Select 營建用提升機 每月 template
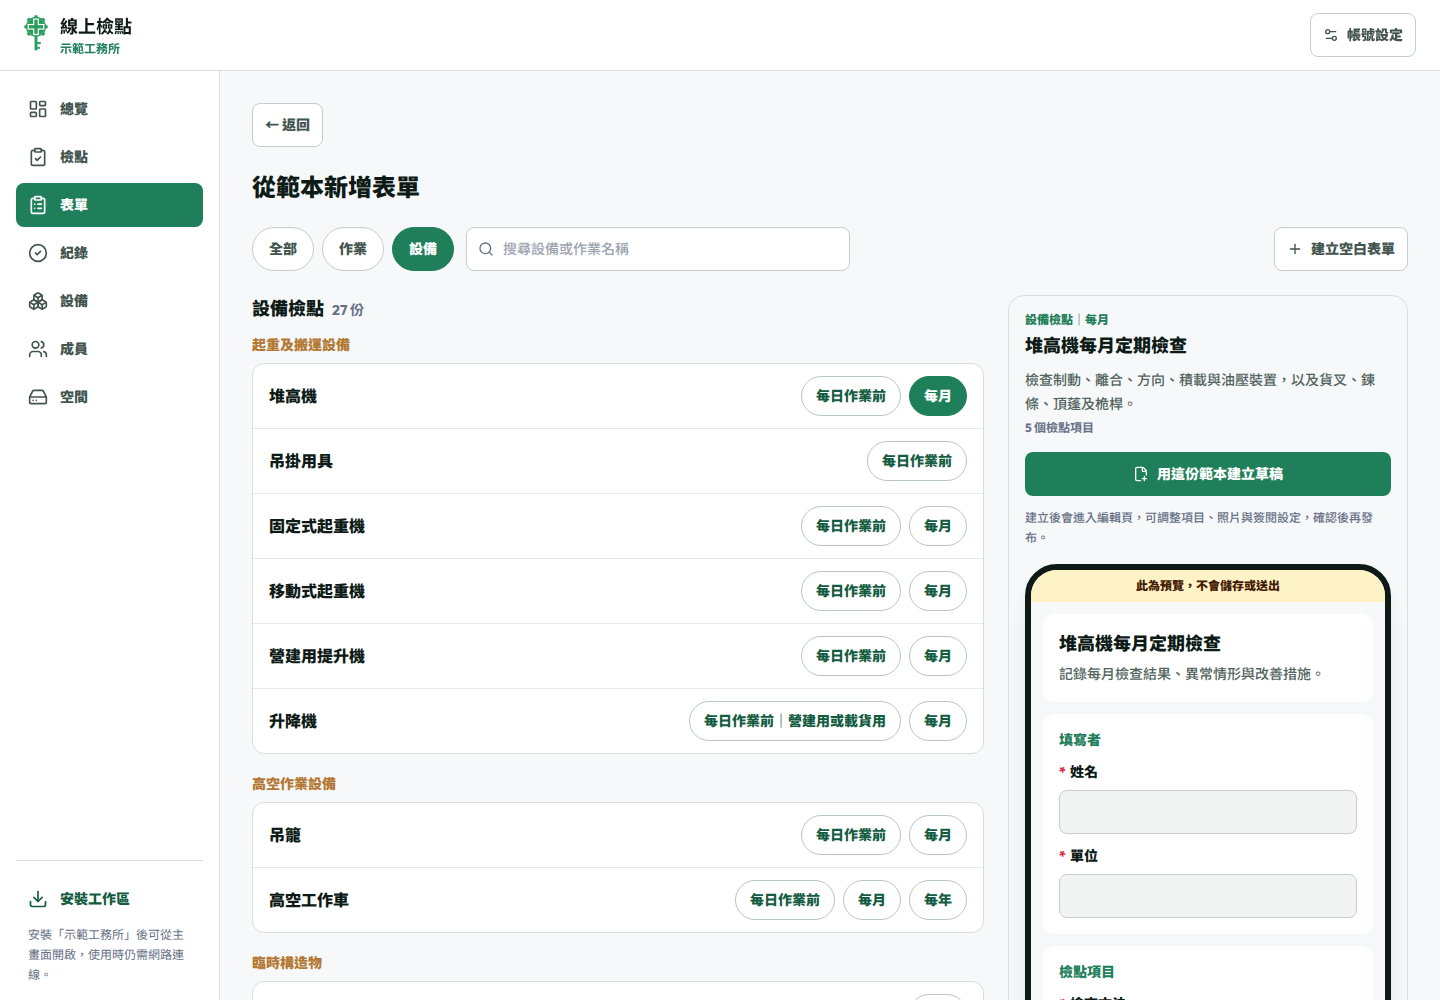Image resolution: width=1440 pixels, height=1000 pixels. (938, 656)
